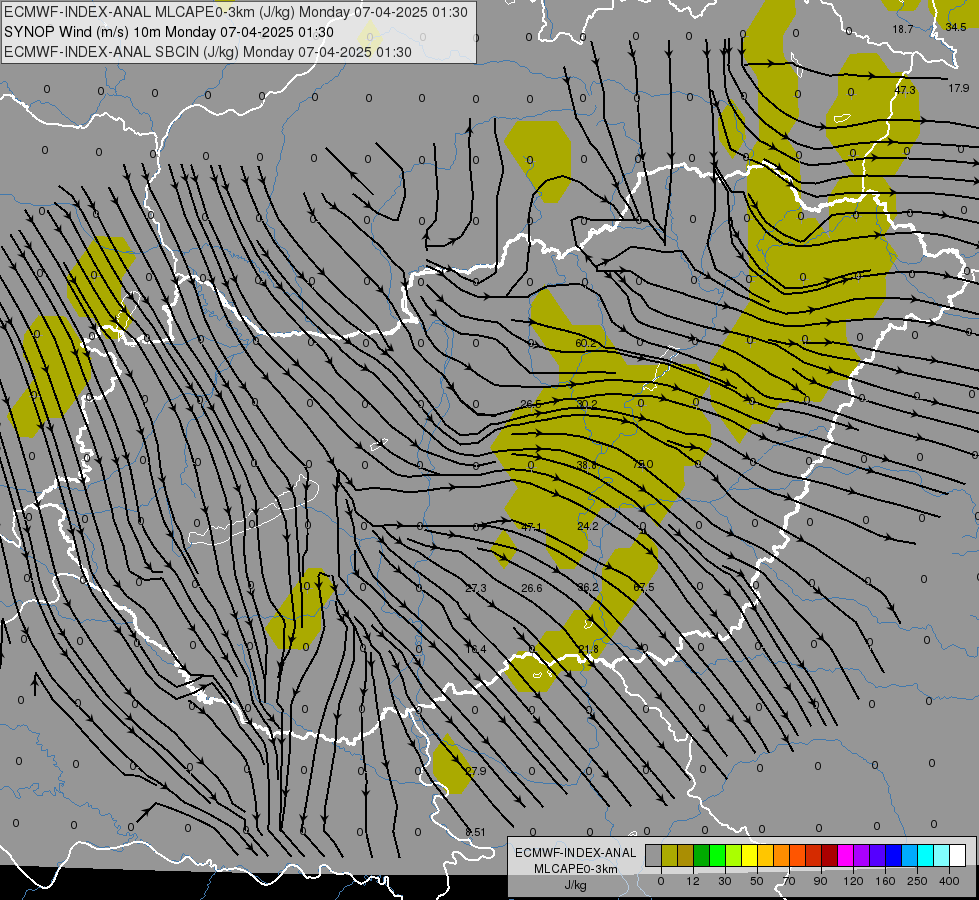Click the bright cyan legend swatch
The height and width of the screenshot is (900, 979).
click(926, 855)
